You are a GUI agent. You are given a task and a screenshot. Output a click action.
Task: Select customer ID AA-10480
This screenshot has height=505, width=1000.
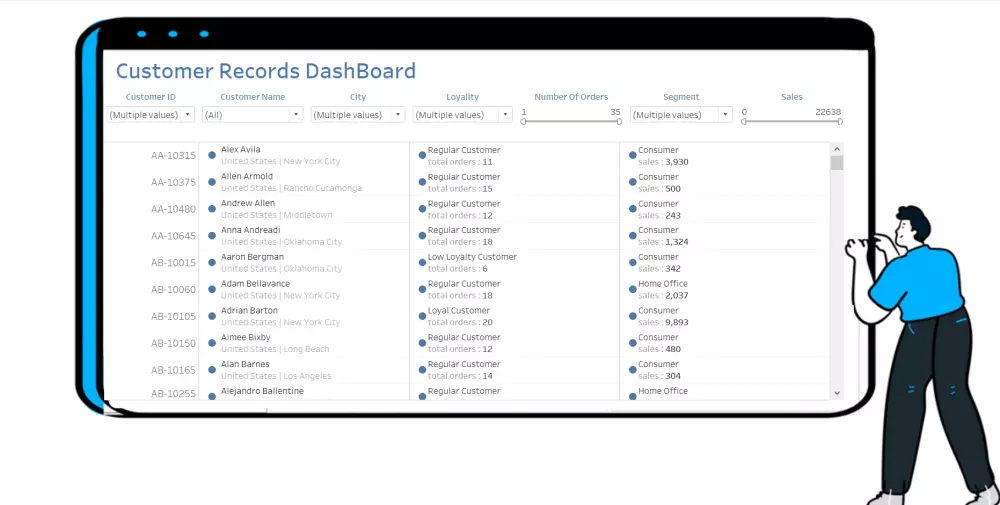[173, 209]
